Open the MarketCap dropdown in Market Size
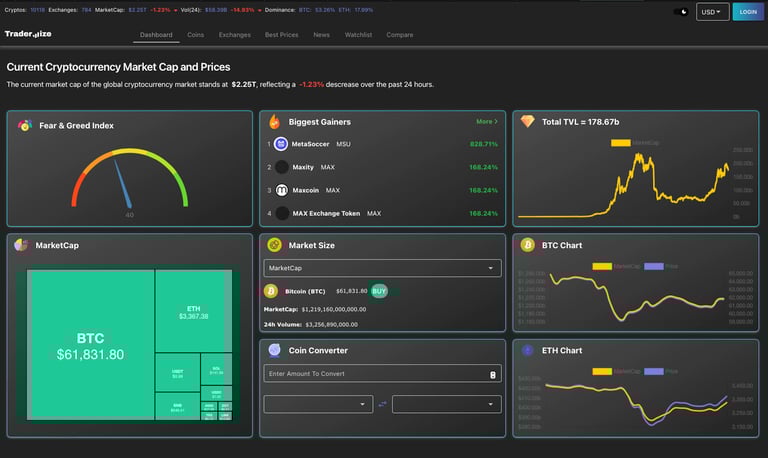 [x=382, y=268]
